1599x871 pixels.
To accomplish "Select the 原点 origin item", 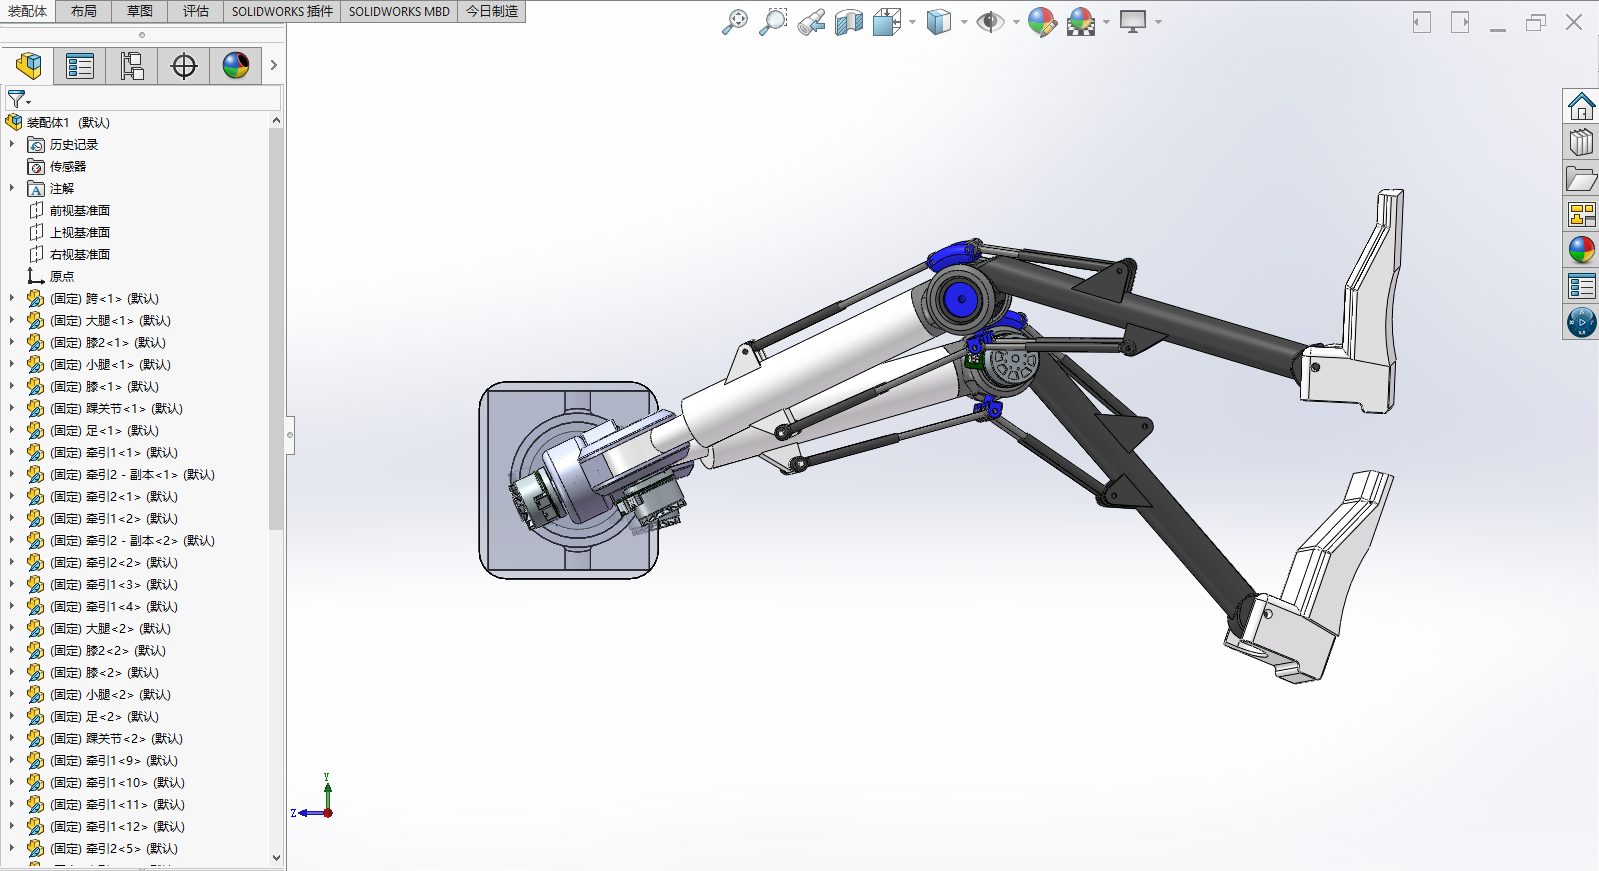I will coord(62,276).
